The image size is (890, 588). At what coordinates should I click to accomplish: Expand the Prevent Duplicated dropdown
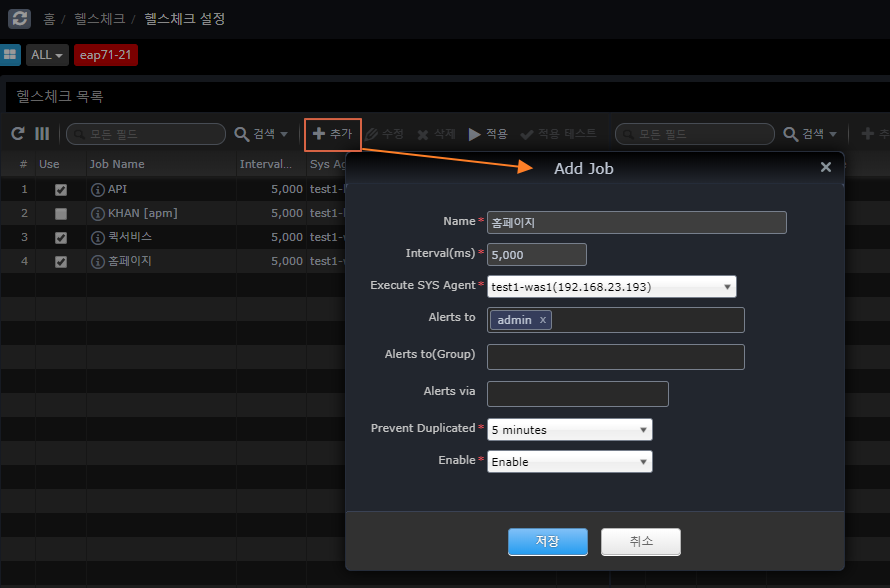point(569,430)
